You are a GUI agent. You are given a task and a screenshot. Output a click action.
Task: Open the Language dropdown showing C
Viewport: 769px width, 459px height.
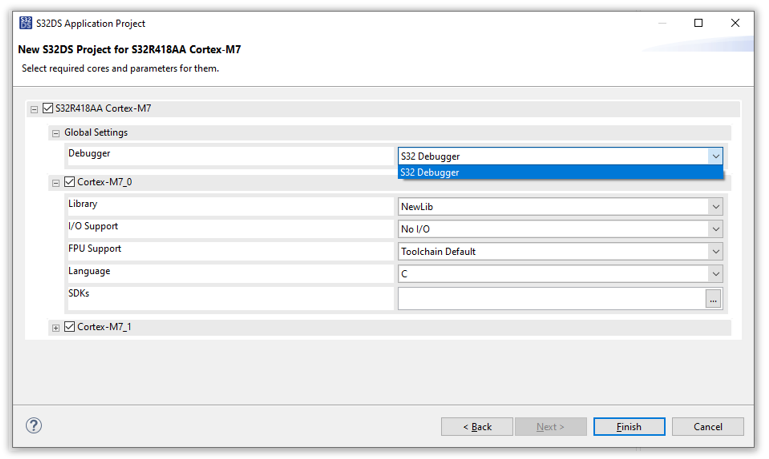(560, 274)
